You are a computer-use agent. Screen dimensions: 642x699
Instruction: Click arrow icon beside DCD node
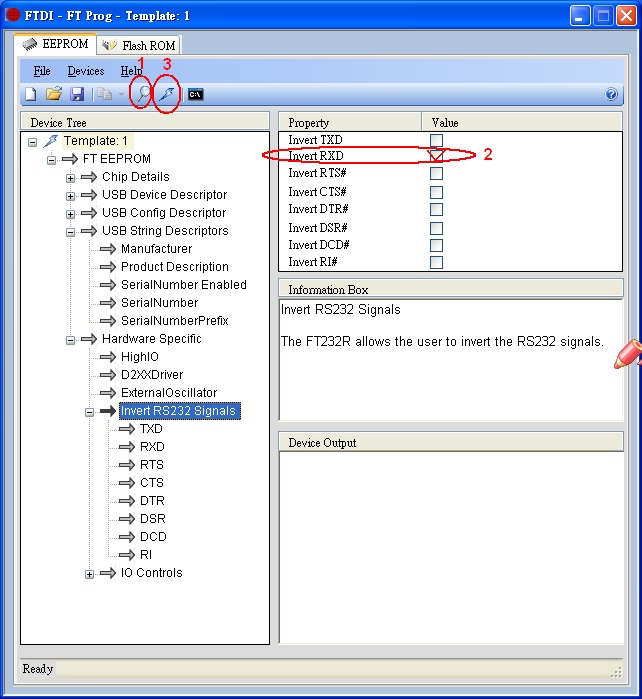(x=127, y=537)
